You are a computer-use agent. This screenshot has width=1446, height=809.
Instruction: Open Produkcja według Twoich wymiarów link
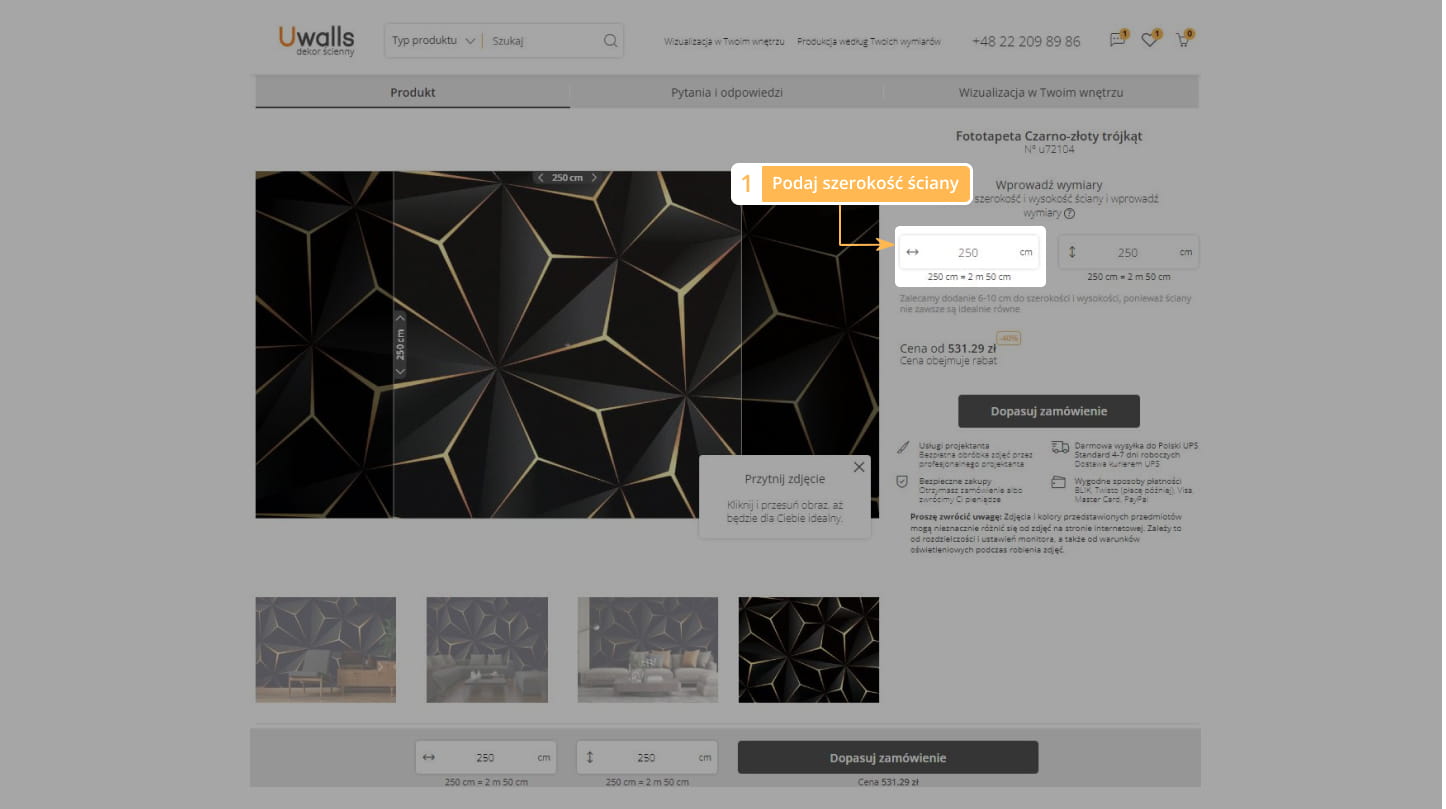pos(868,42)
